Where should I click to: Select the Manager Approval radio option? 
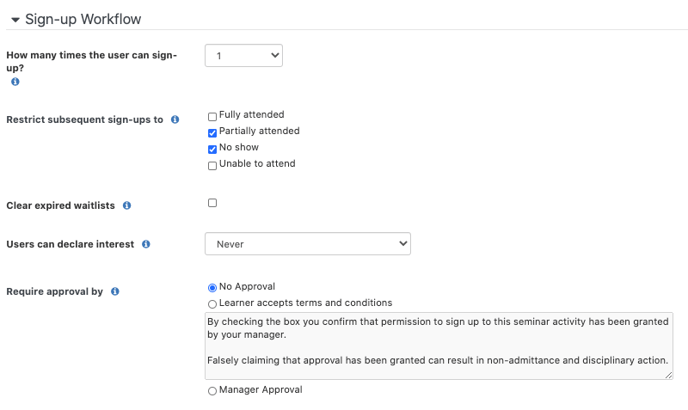tap(212, 391)
